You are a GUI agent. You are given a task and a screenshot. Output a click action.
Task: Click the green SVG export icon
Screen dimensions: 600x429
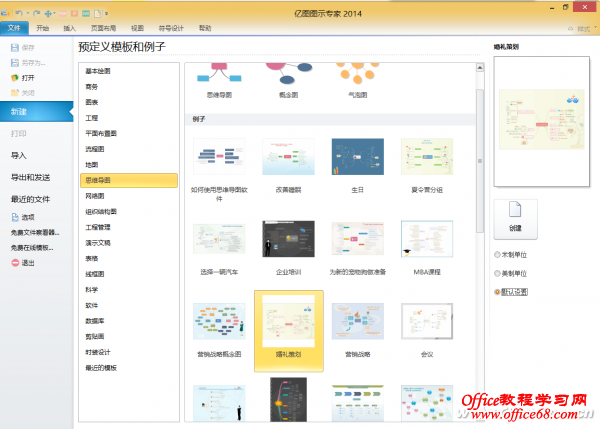tap(86, 13)
